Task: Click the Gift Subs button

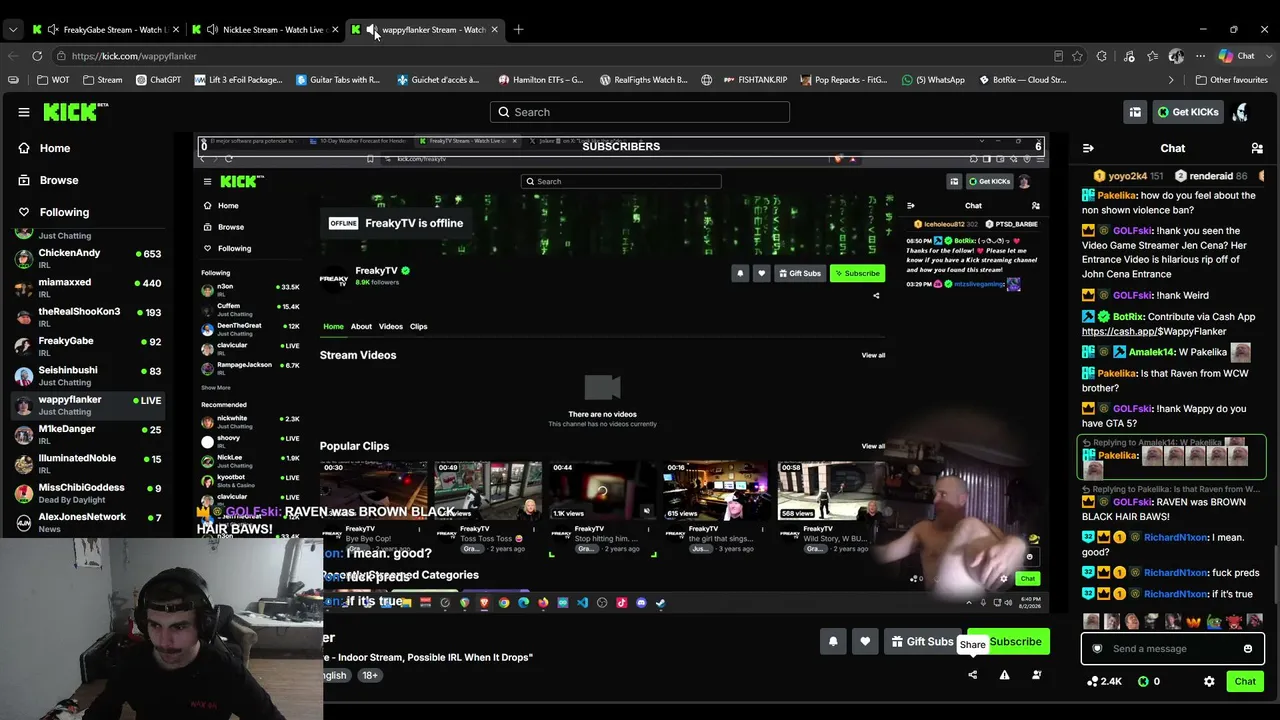Action: pyautogui.click(x=922, y=642)
